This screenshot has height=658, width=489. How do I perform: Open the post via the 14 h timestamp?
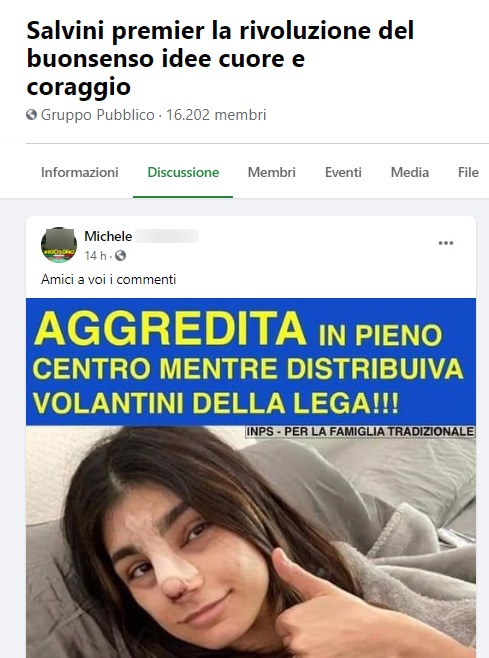[x=95, y=256]
